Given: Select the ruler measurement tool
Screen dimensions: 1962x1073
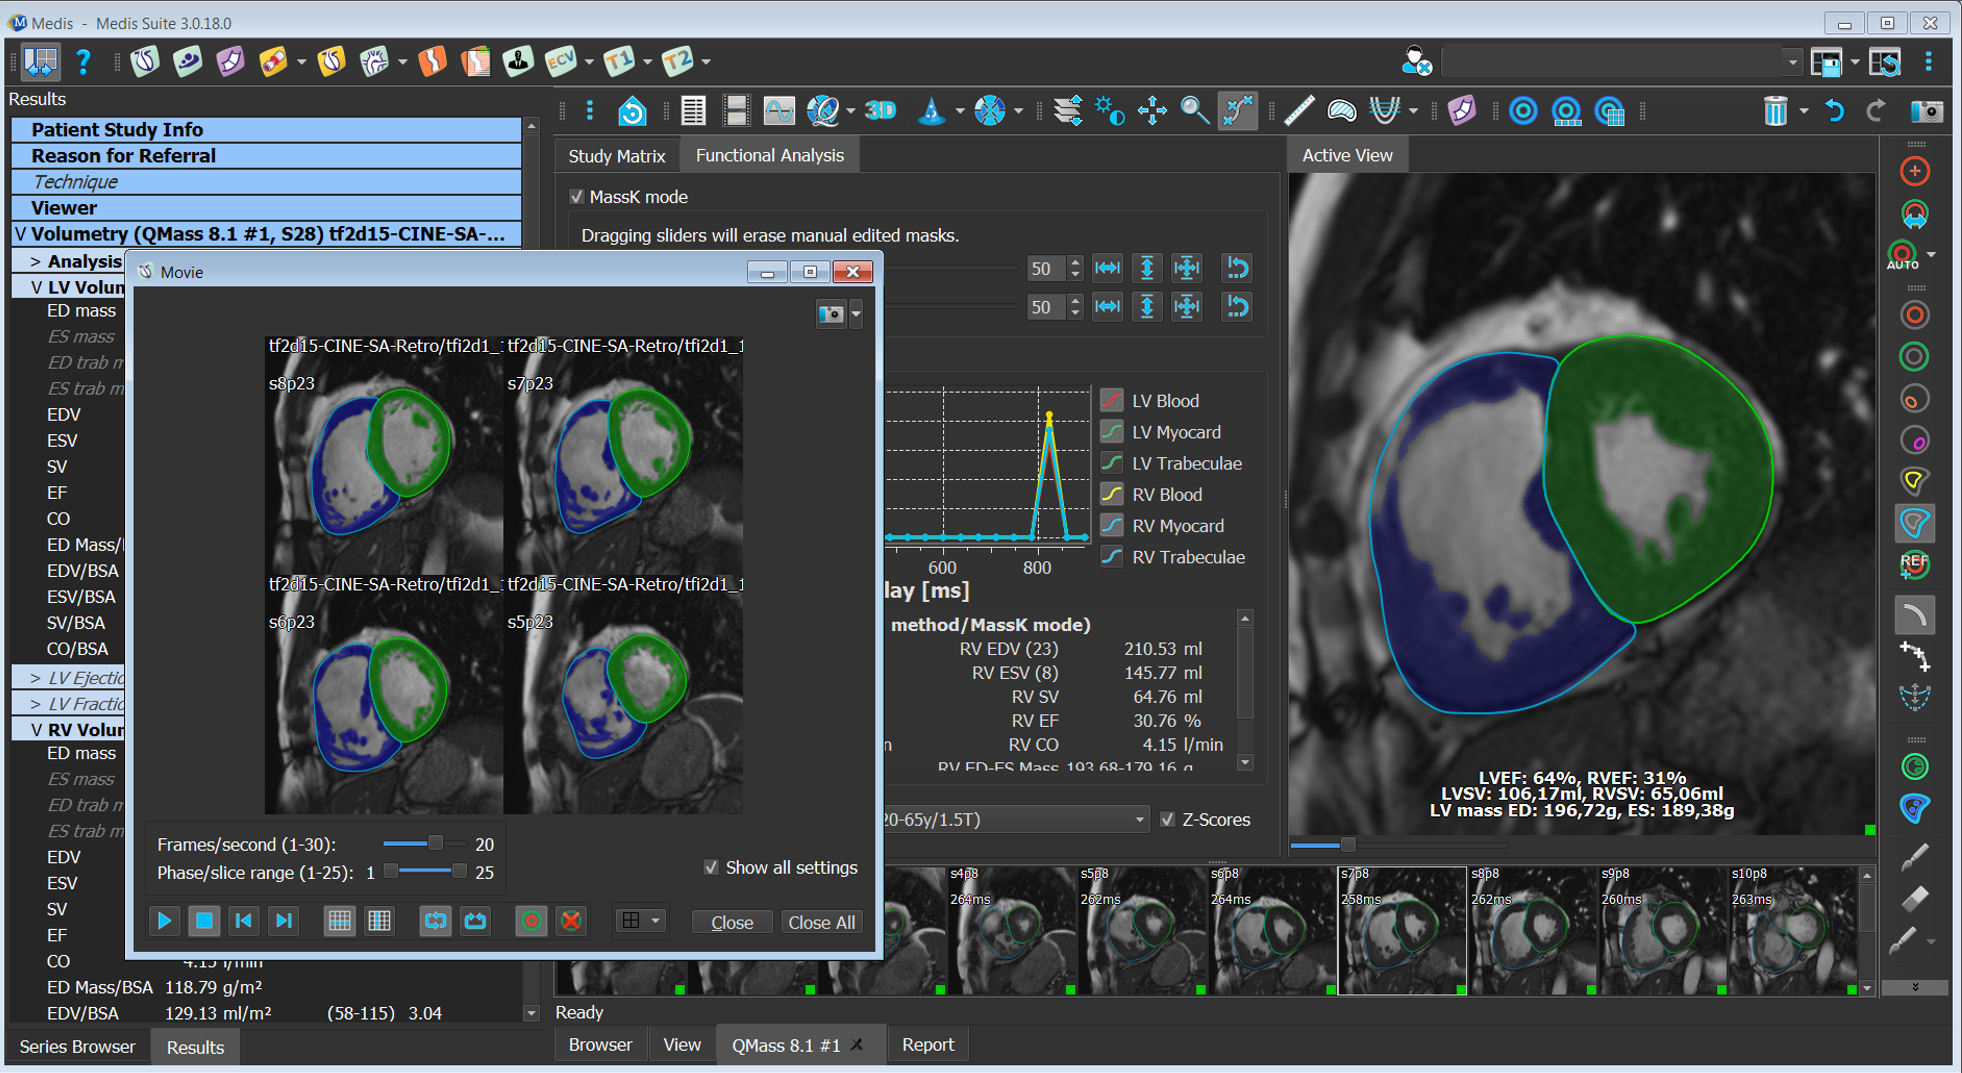Looking at the screenshot, I should [x=1298, y=111].
